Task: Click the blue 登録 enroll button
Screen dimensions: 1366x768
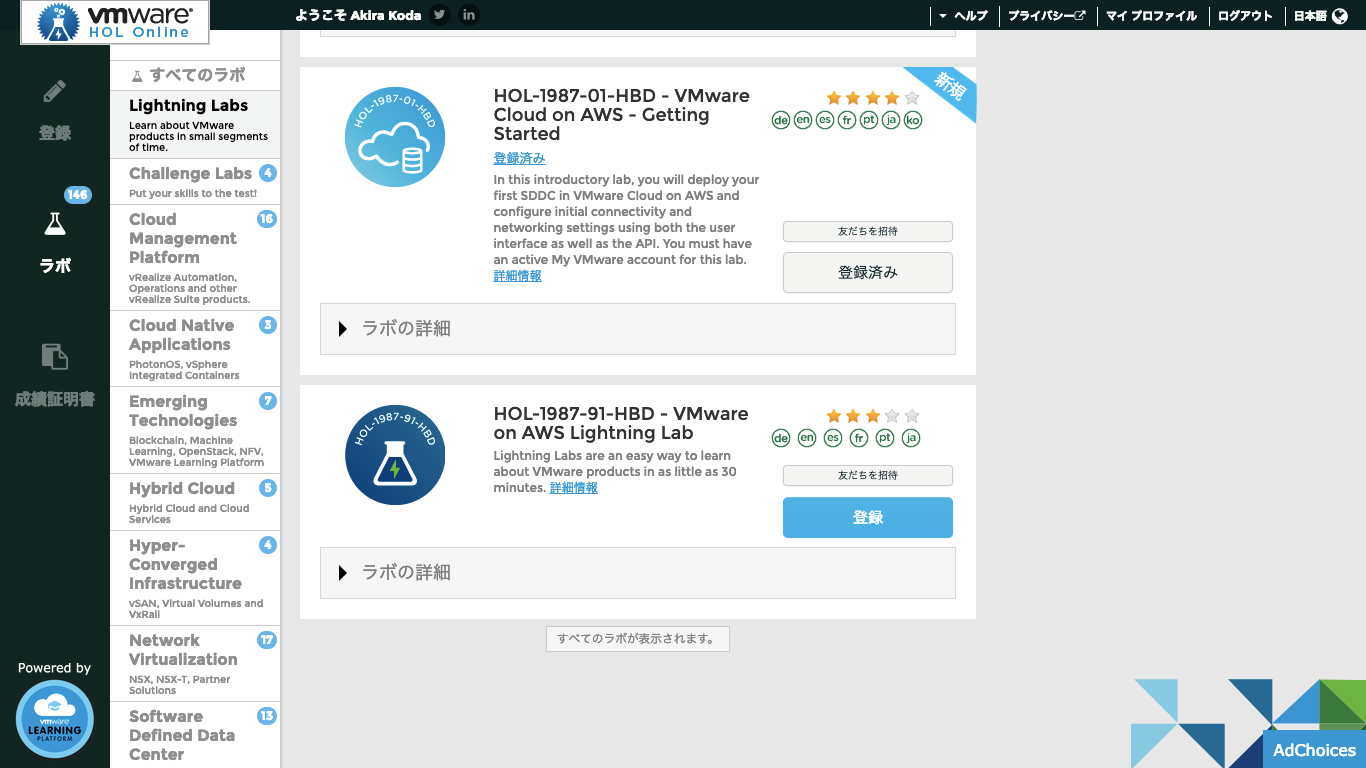Action: coord(867,518)
